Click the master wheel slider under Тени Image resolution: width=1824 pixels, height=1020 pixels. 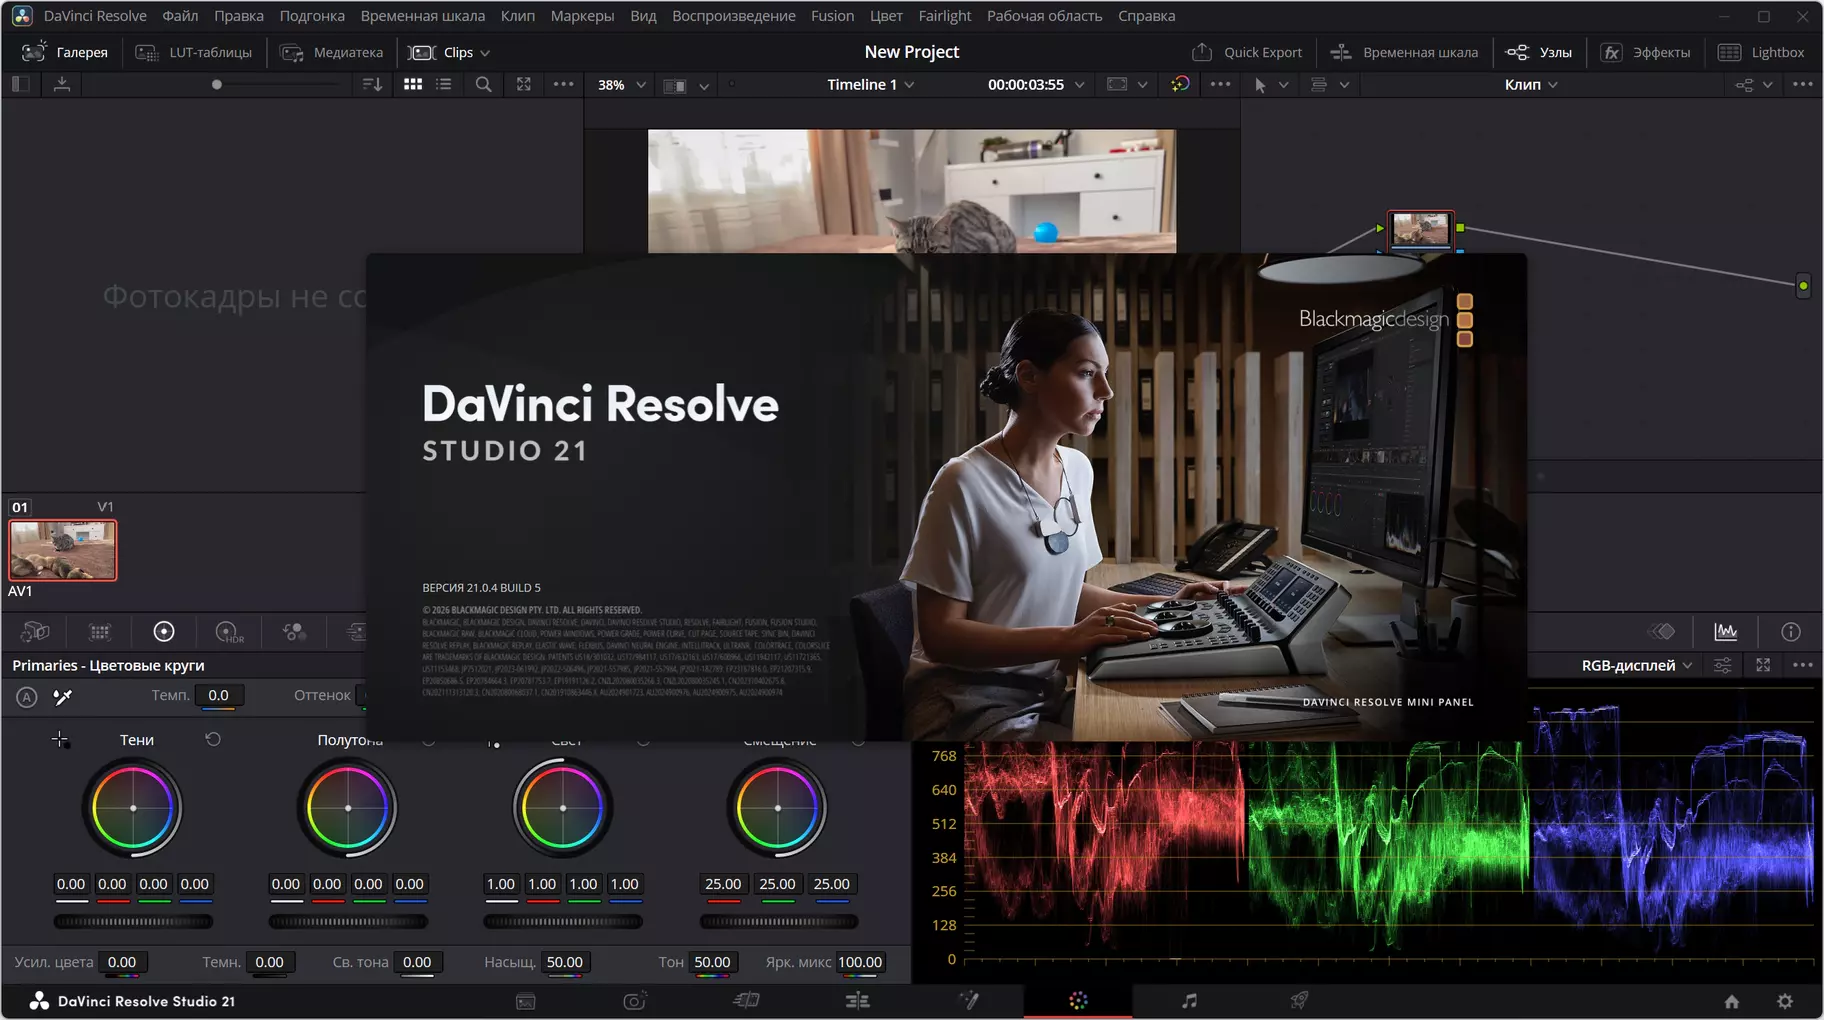133,921
